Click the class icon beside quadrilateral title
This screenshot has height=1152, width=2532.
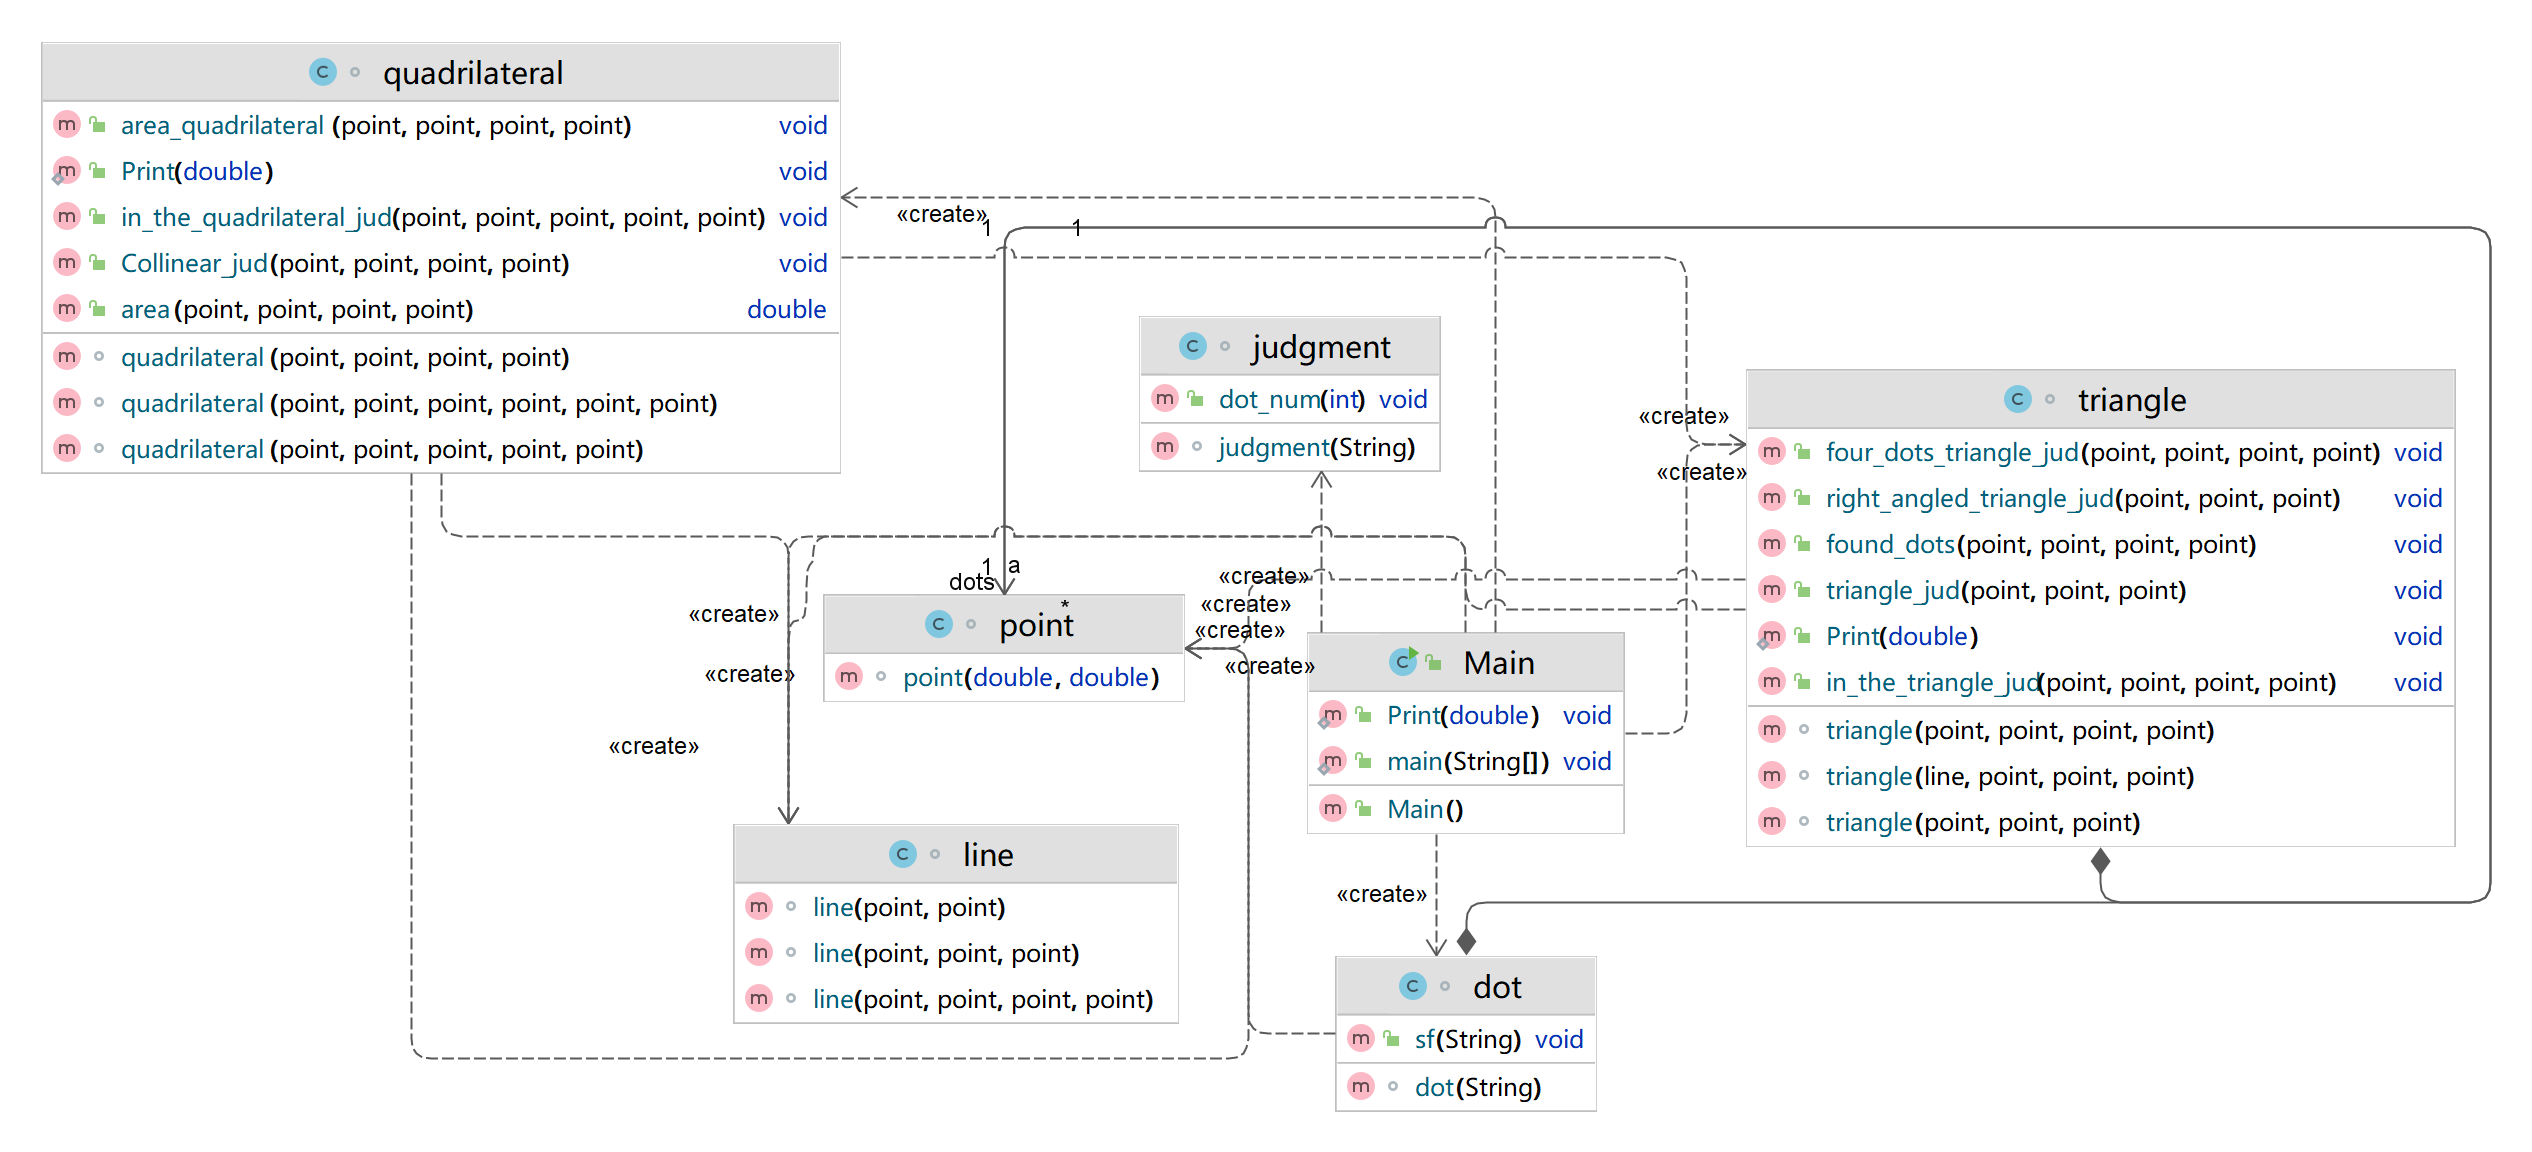tap(322, 72)
